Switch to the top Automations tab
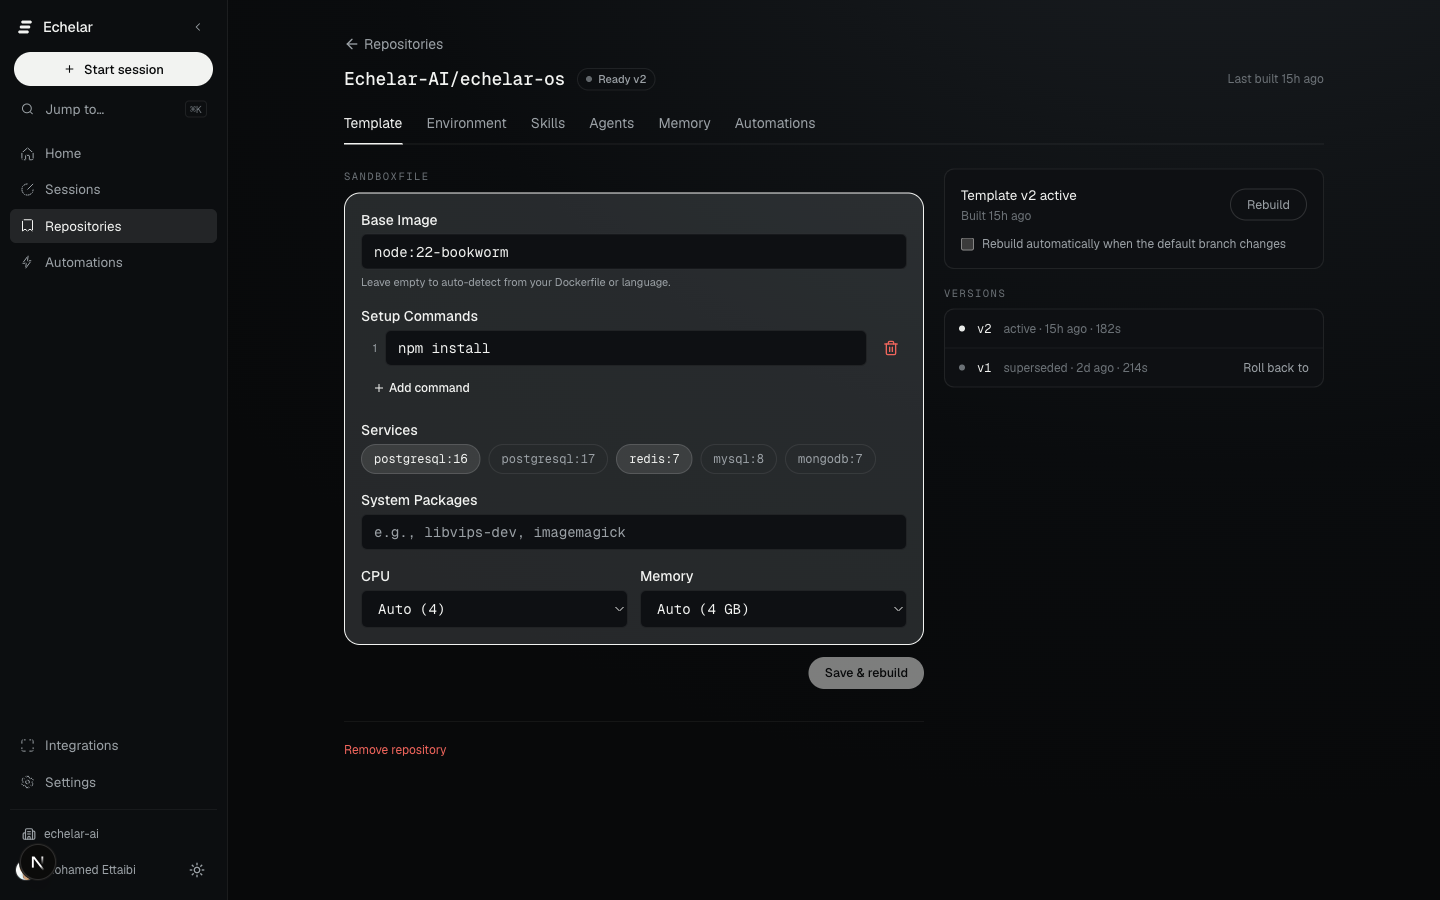 pyautogui.click(x=775, y=123)
